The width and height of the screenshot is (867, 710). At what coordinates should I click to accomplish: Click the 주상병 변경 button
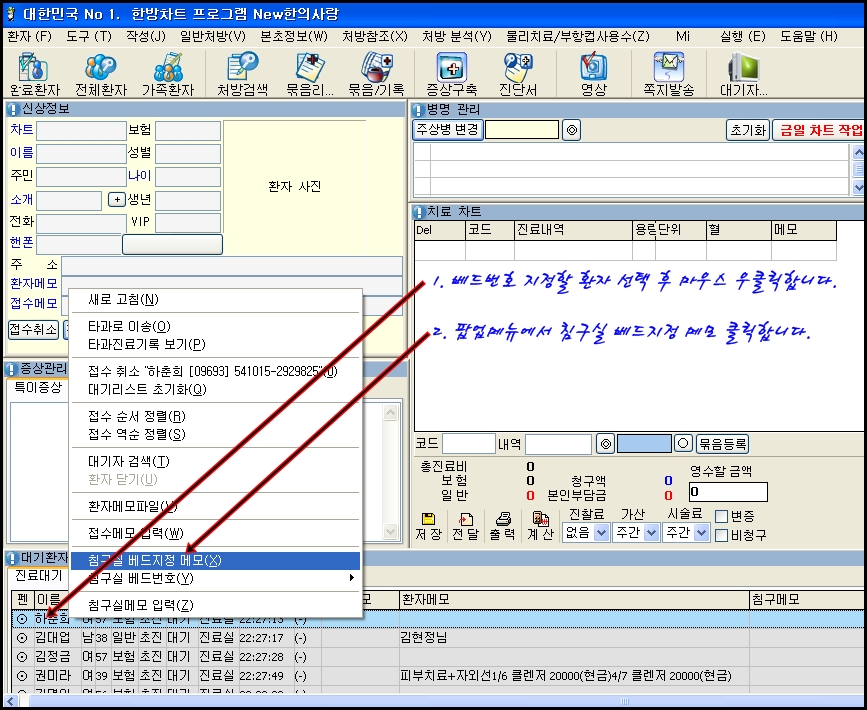point(447,130)
